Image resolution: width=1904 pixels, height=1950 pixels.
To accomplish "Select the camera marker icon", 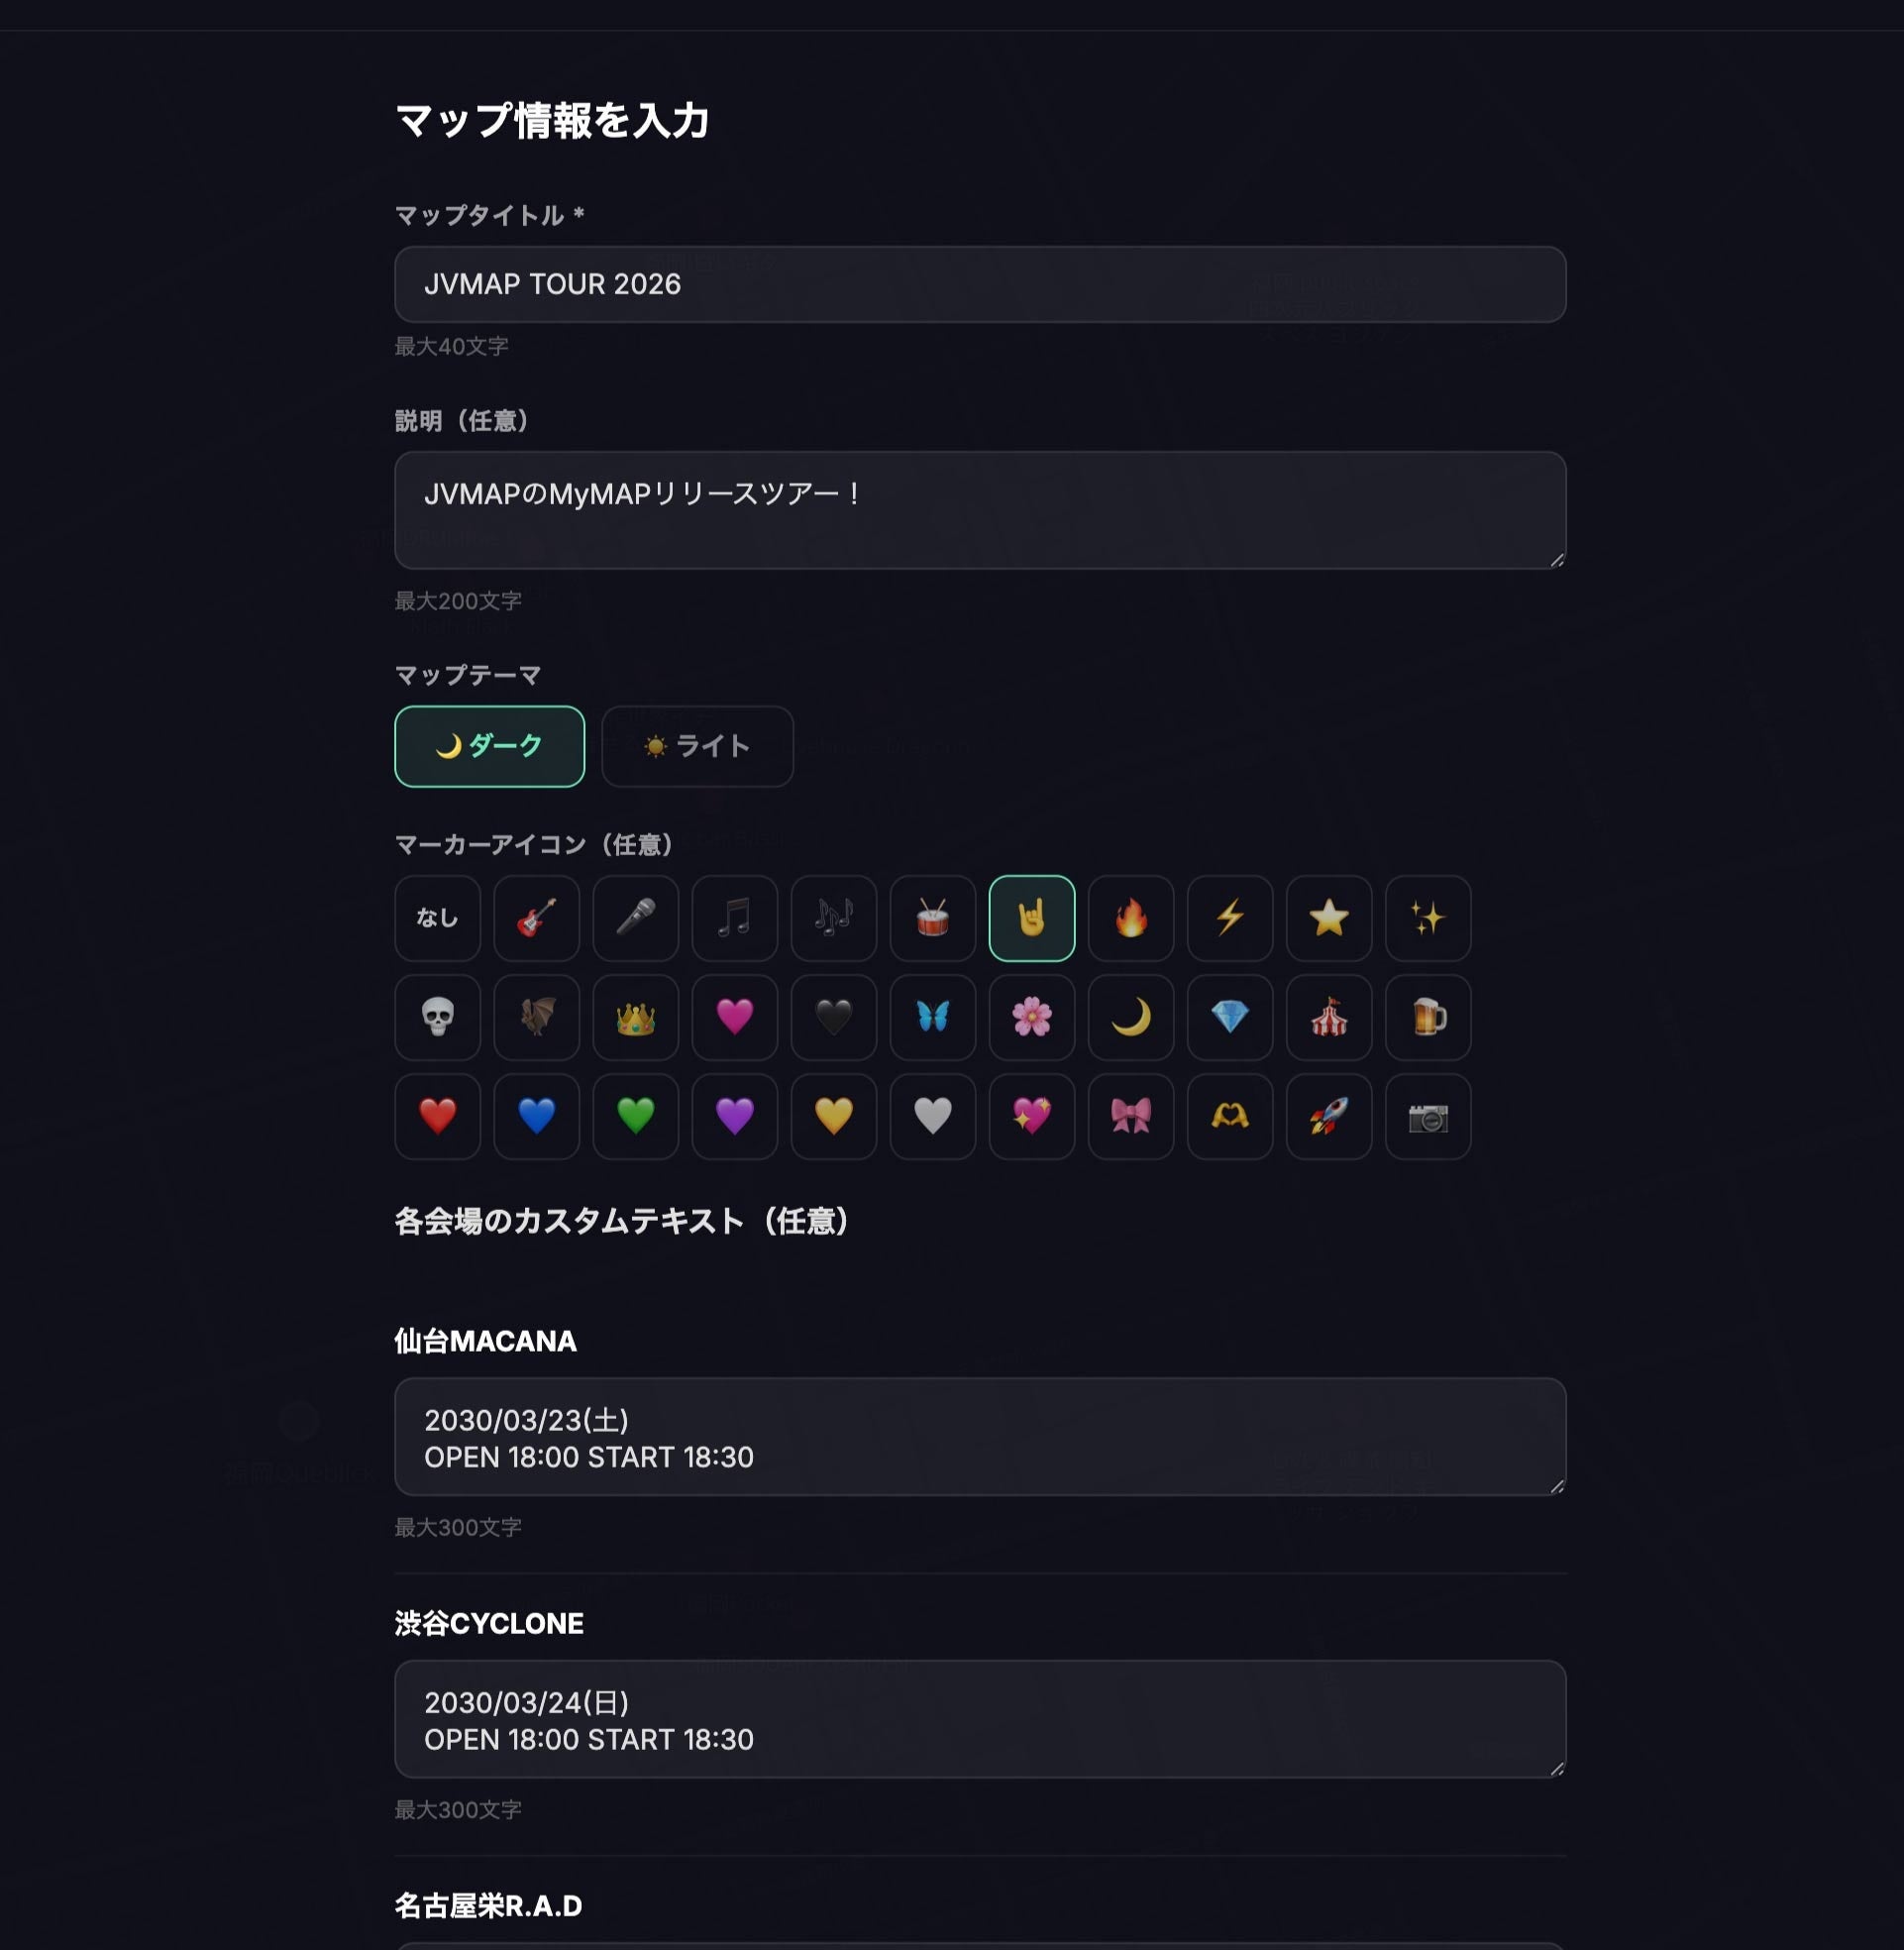I will 1427,1116.
